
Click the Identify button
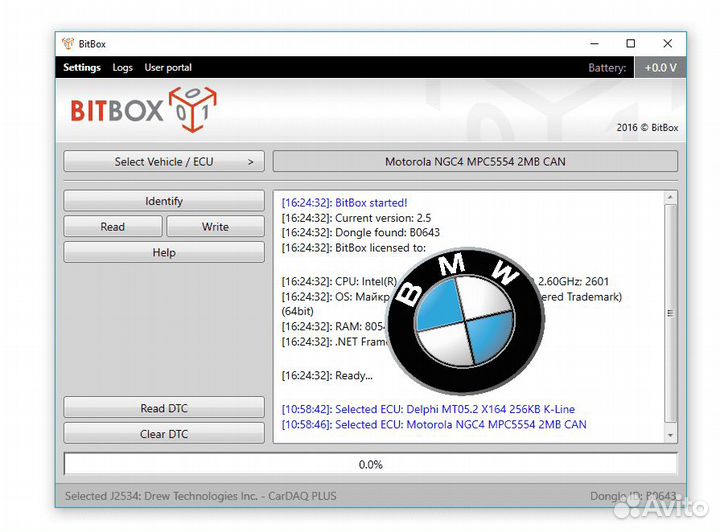click(164, 201)
